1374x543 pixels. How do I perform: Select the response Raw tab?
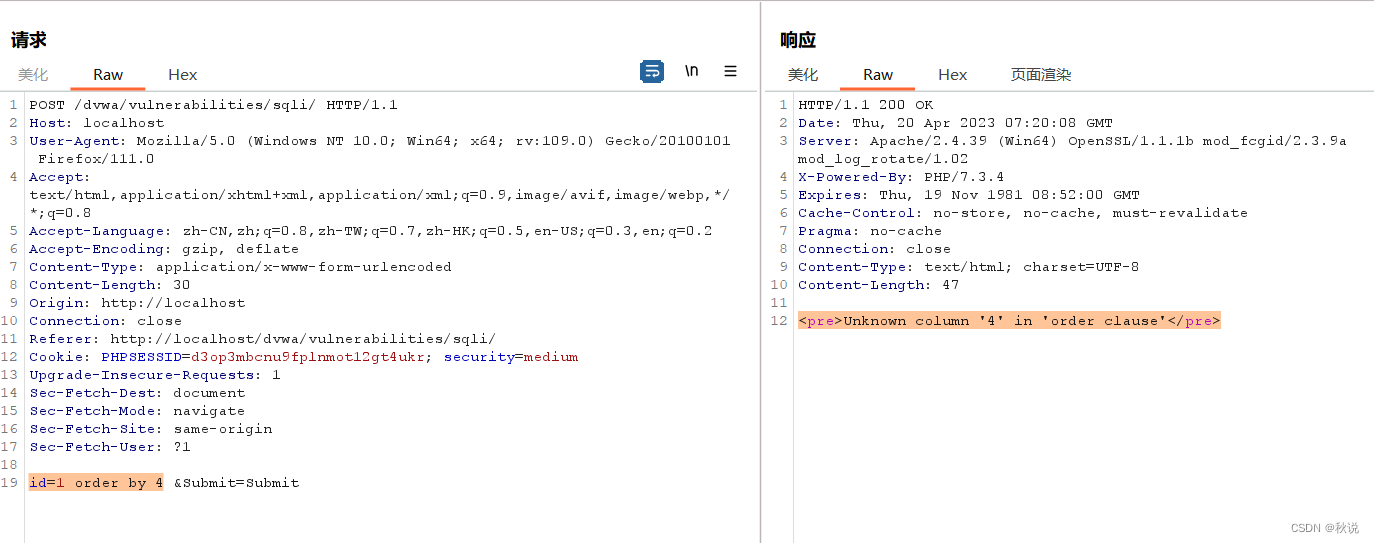878,74
